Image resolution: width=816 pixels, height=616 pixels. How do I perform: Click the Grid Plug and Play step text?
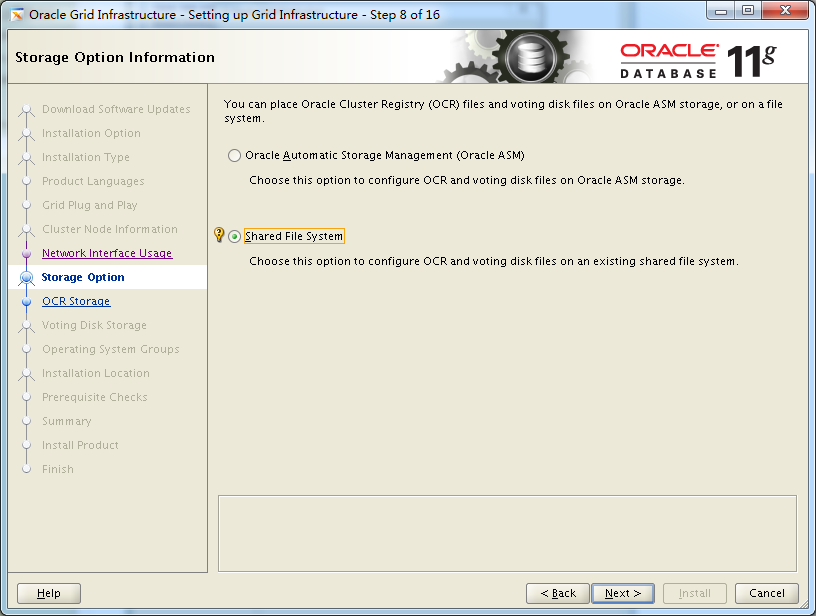click(x=90, y=205)
